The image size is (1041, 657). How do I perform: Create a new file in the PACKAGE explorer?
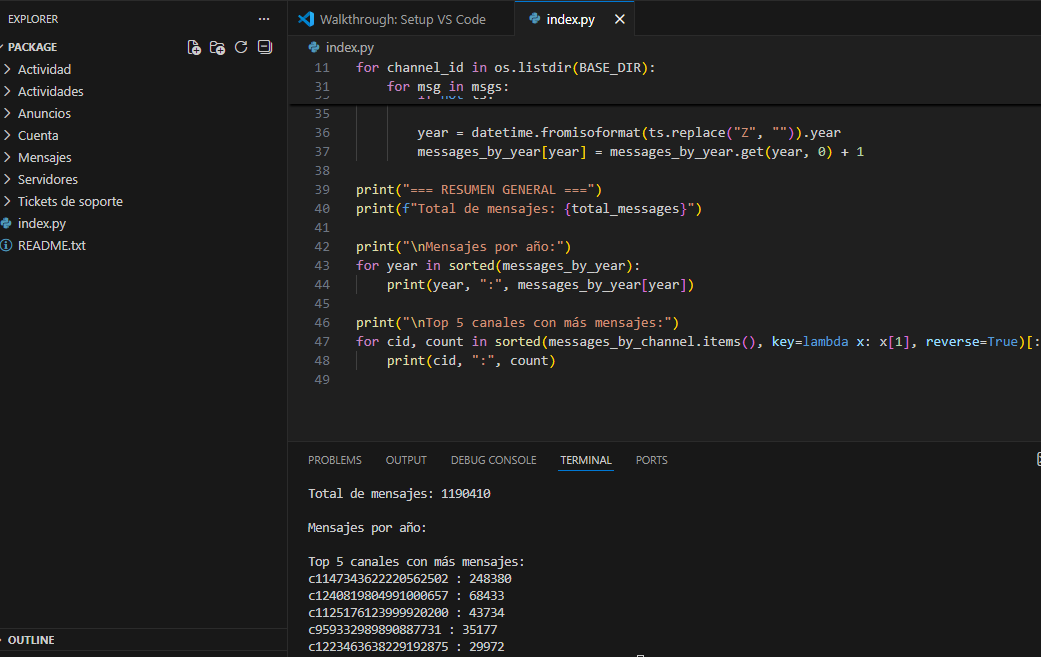[x=194, y=47]
